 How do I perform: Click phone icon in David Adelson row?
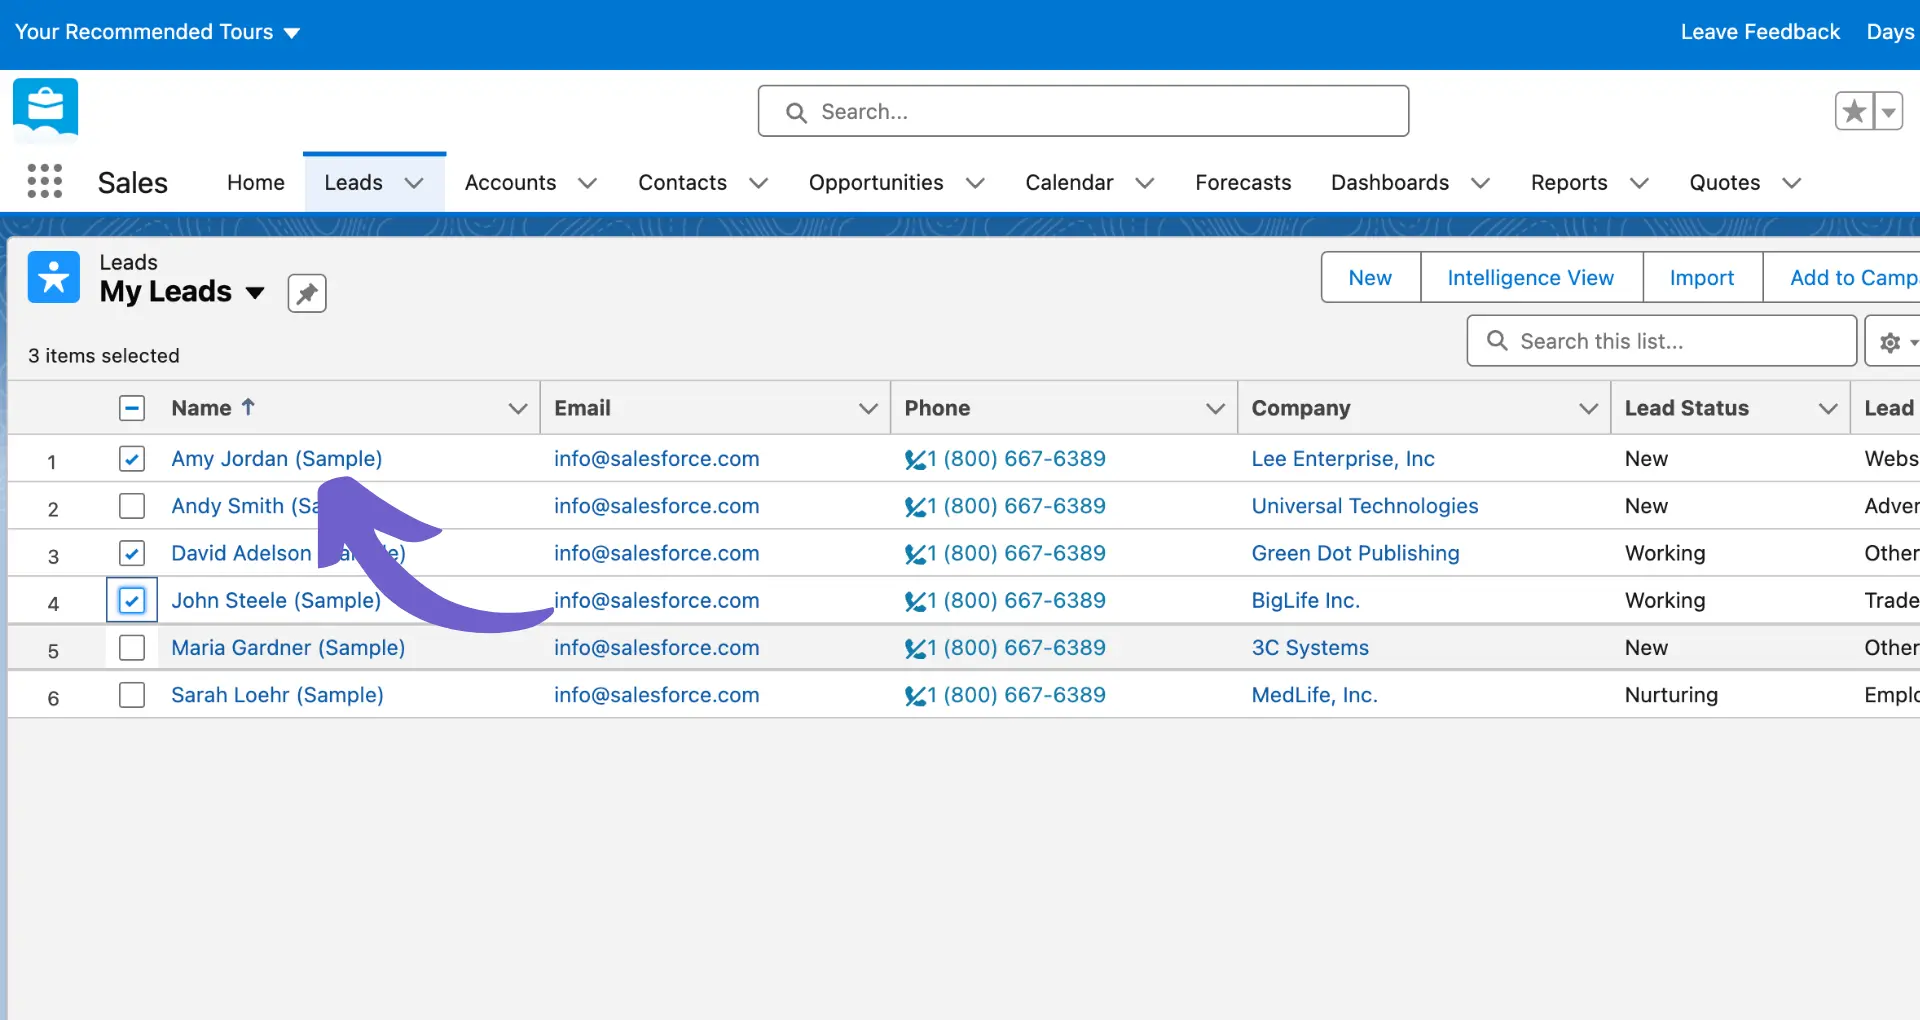click(x=915, y=554)
